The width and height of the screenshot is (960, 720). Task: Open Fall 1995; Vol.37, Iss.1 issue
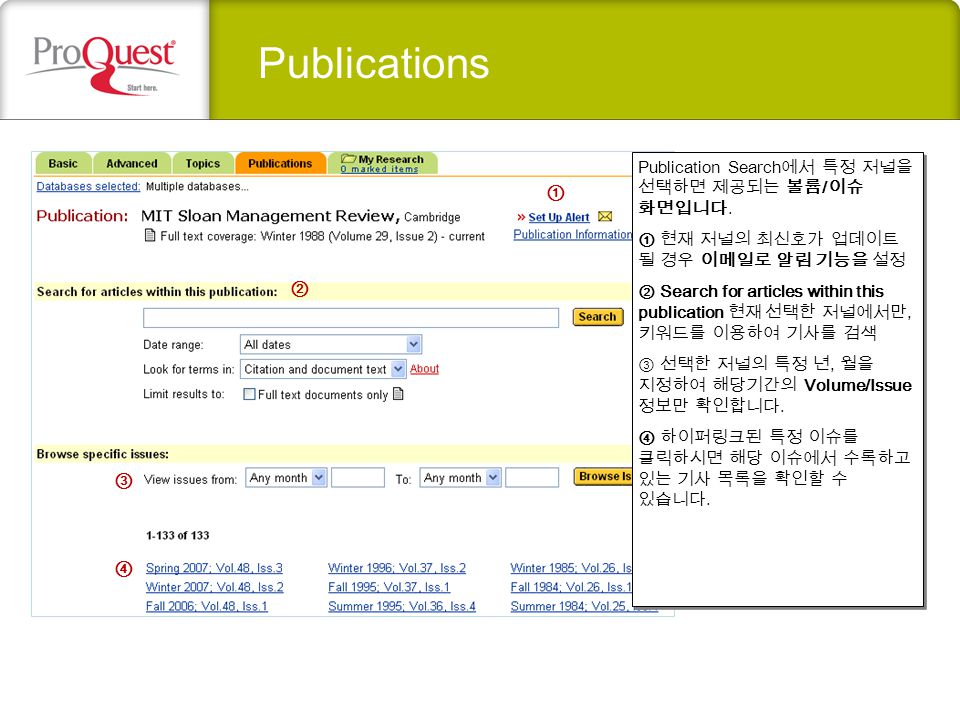(x=389, y=587)
